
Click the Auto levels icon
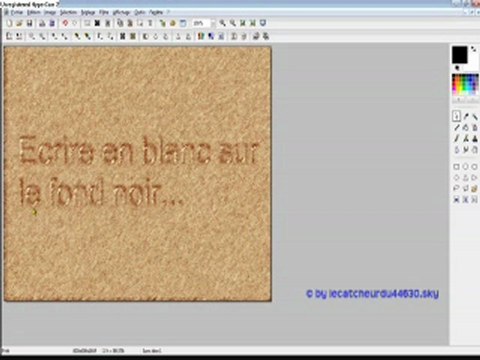(x=9, y=36)
